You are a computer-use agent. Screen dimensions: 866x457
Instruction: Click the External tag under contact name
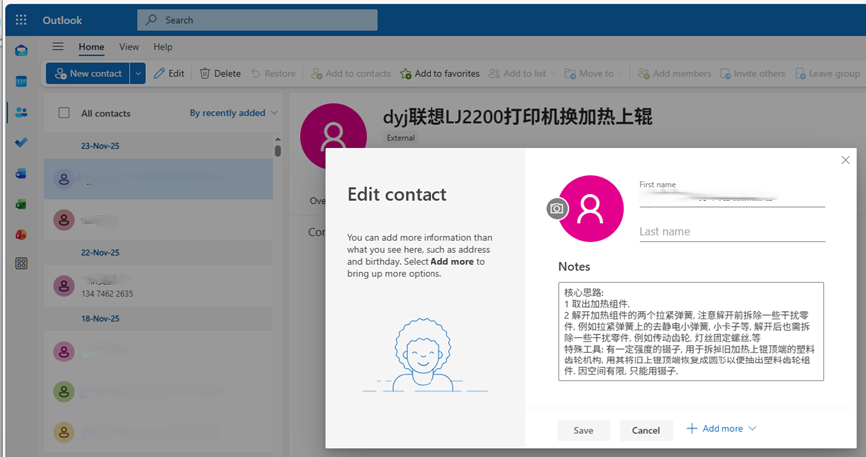(x=400, y=138)
